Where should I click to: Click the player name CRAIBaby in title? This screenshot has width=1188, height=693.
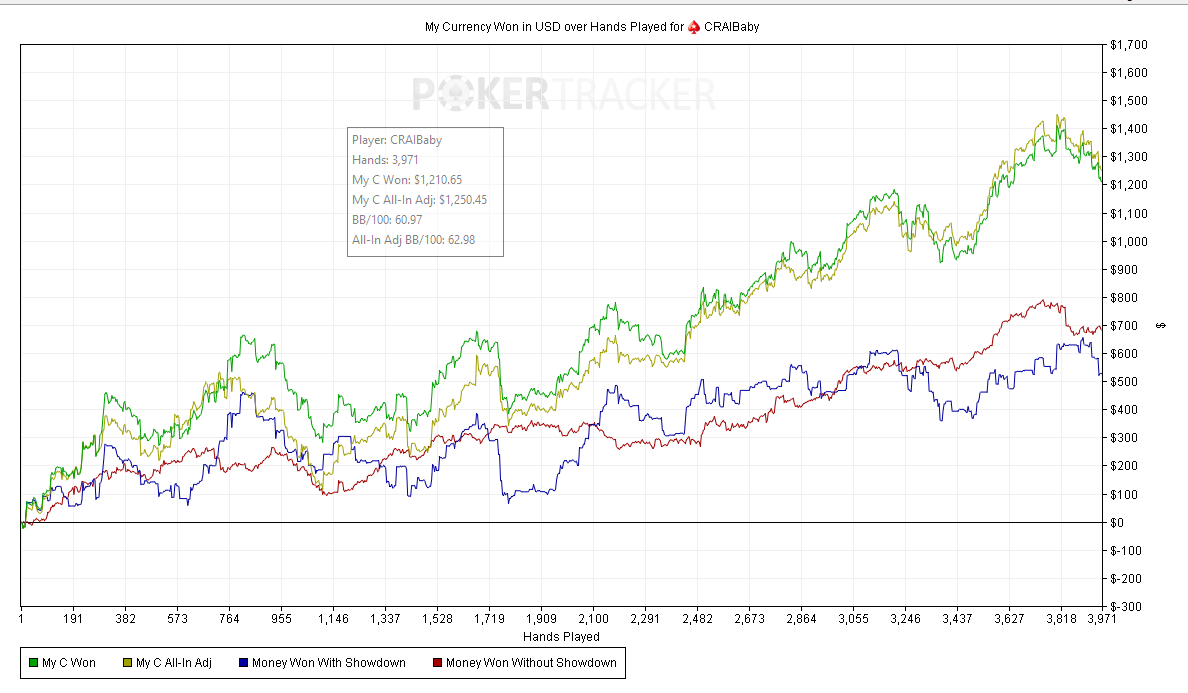[731, 27]
